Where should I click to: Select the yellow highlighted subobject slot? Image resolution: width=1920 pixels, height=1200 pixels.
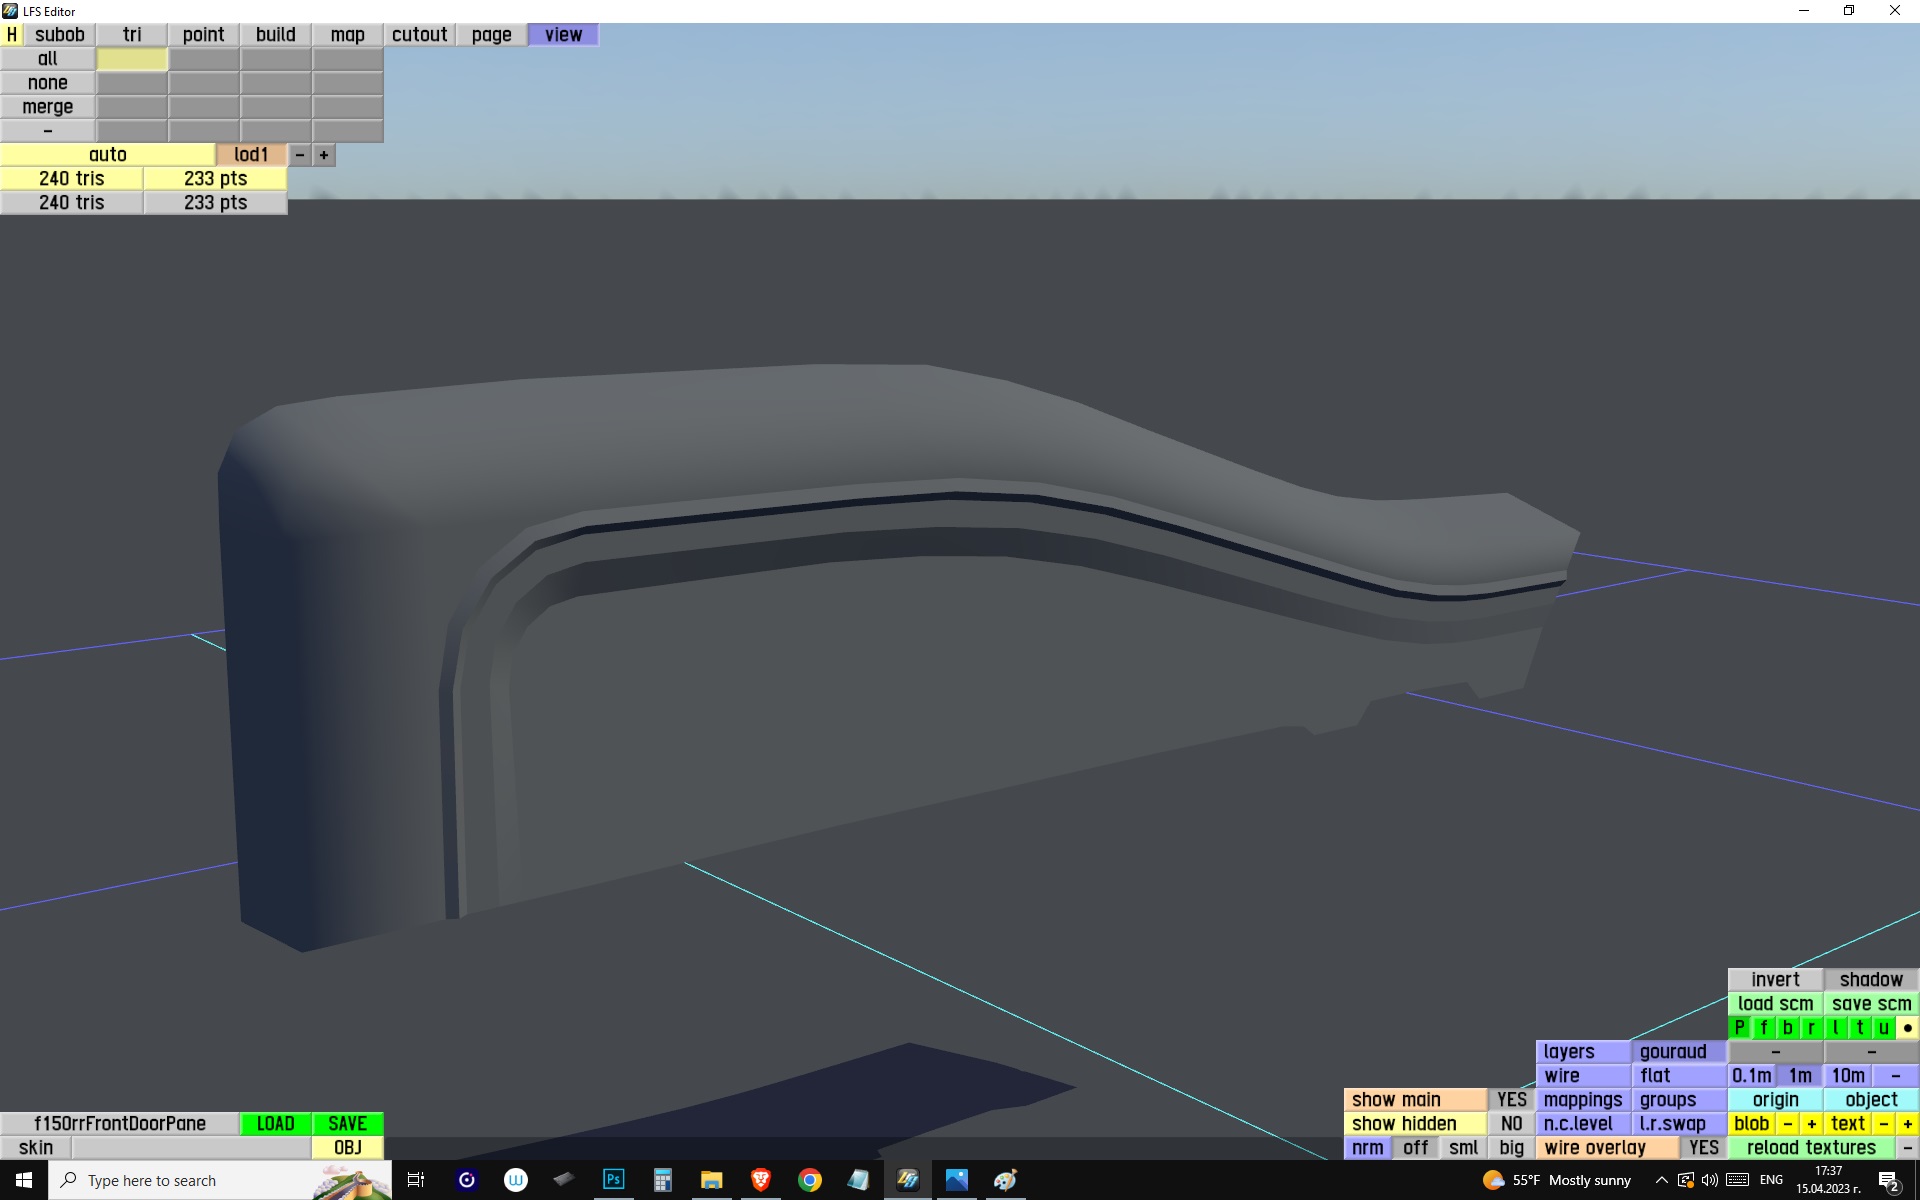[x=132, y=59]
